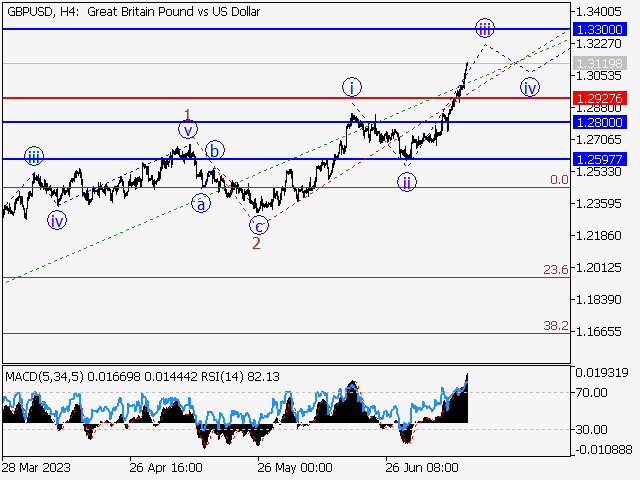Click the 1.32270 price axis value

(598, 43)
